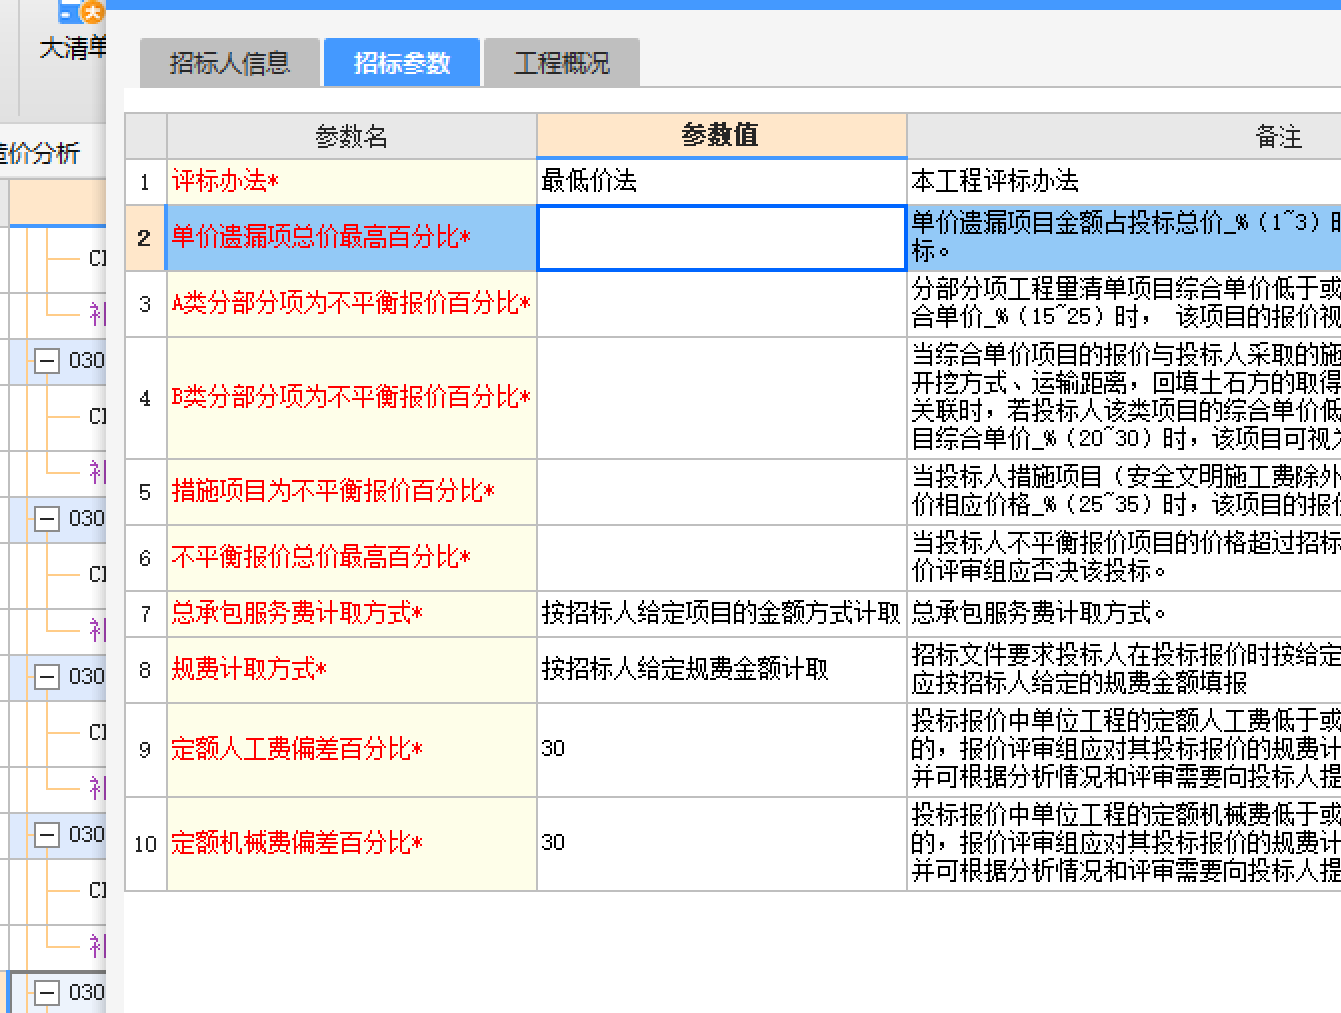The height and width of the screenshot is (1013, 1341).
Task: Click the 备注 column header
Action: (x=1124, y=136)
